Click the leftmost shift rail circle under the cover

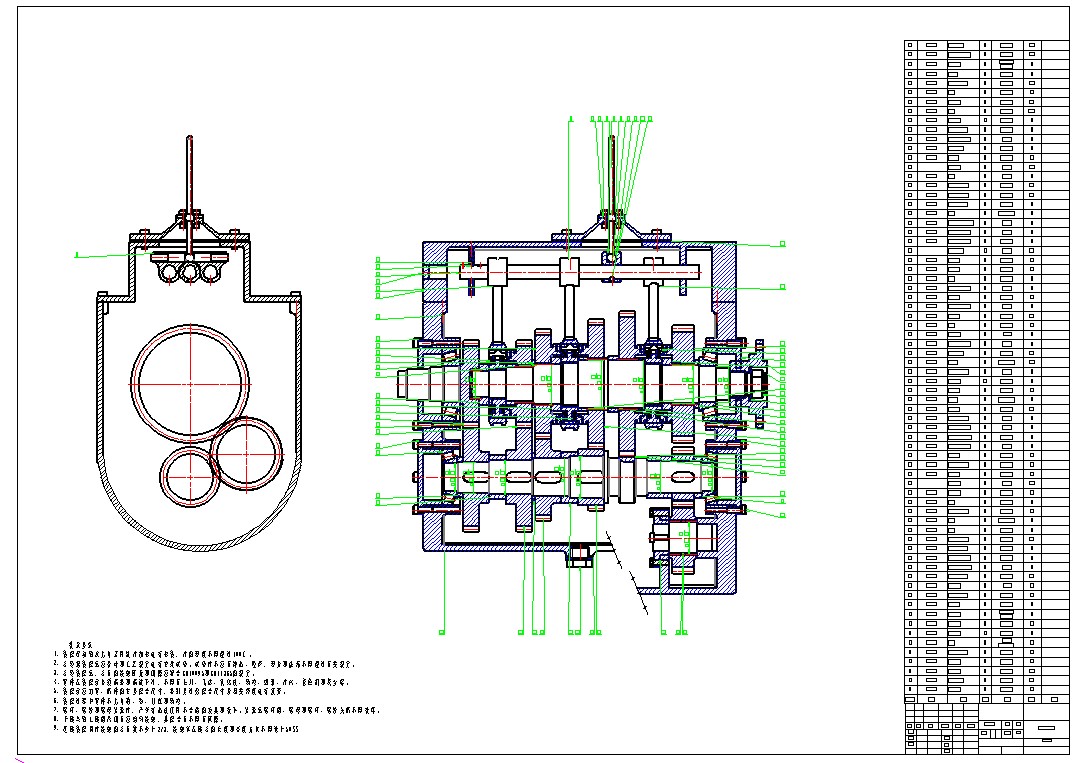point(168,271)
